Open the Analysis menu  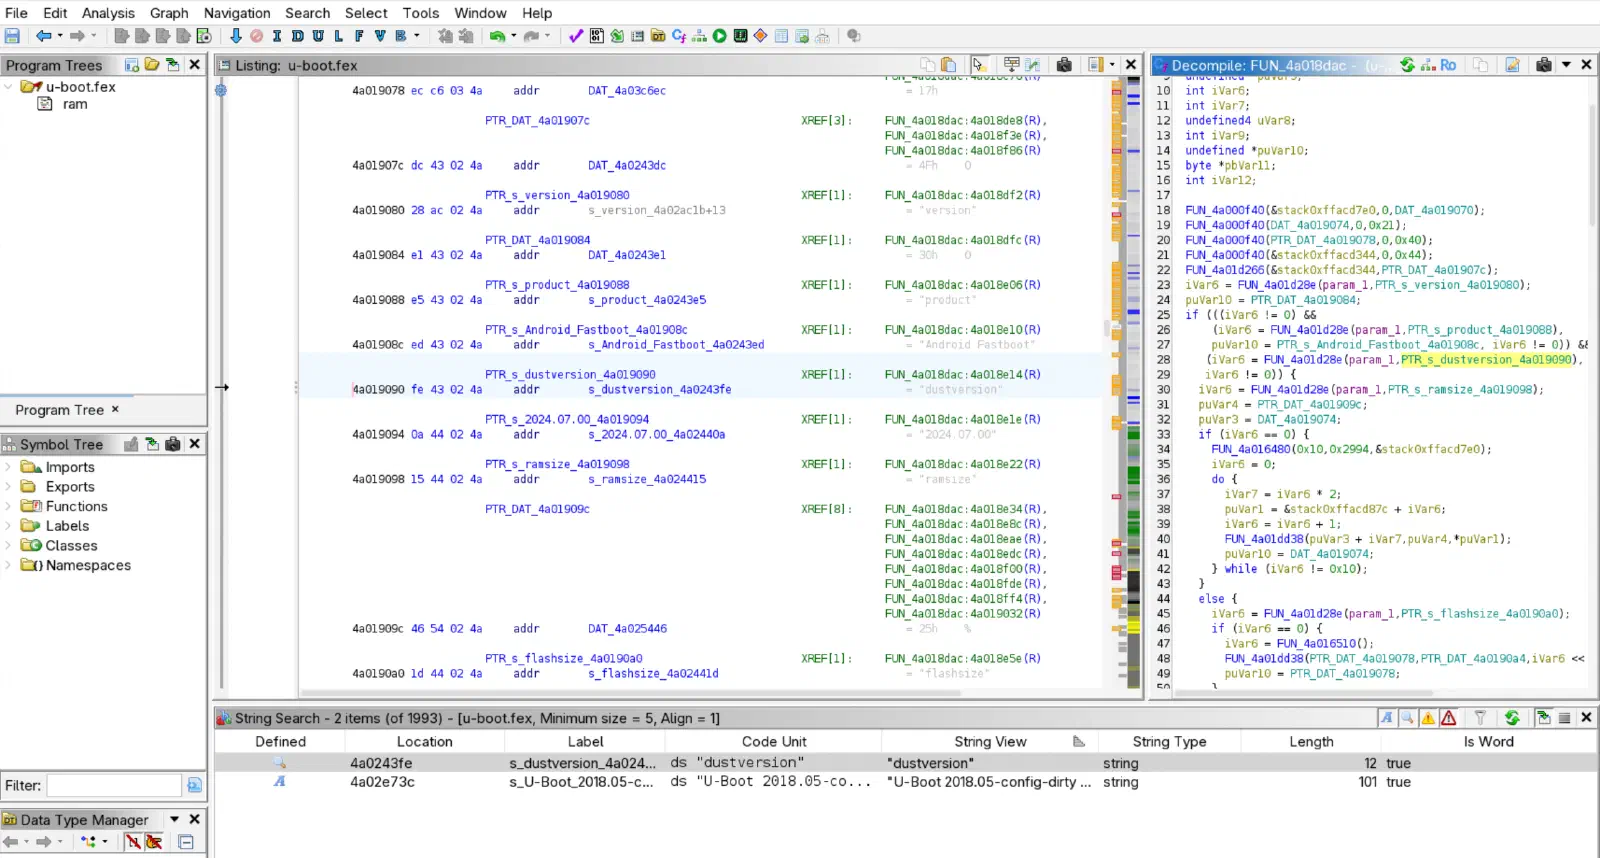click(108, 13)
